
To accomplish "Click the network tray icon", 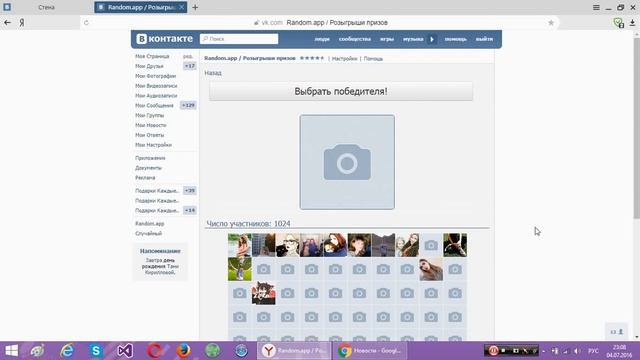I will coord(566,351).
